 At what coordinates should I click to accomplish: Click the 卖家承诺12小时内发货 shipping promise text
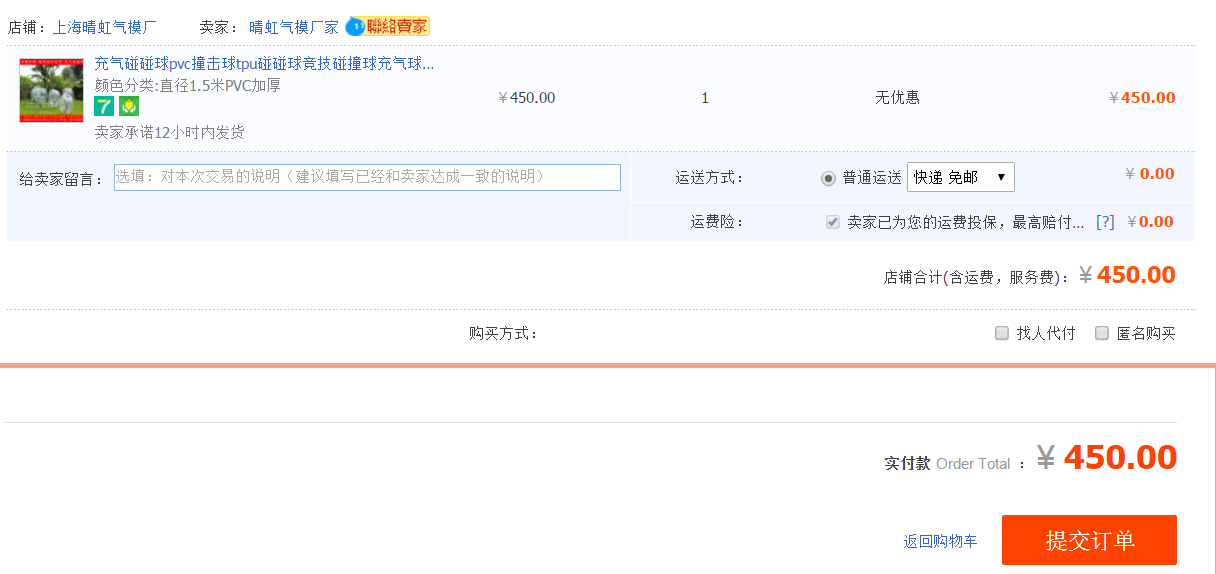(169, 132)
